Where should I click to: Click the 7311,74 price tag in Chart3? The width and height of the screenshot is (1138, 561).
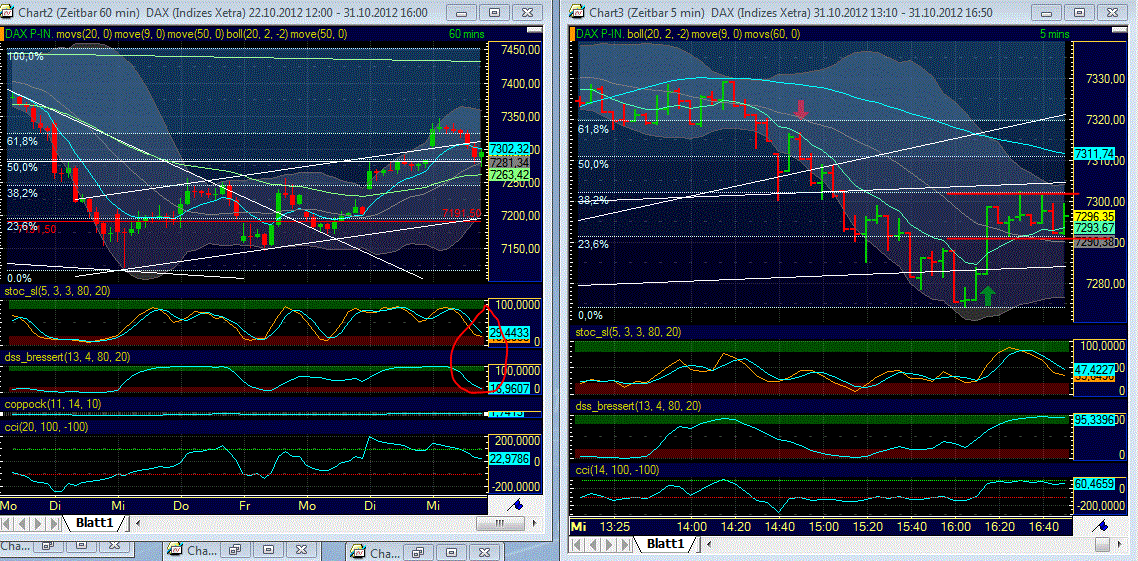tap(1094, 154)
